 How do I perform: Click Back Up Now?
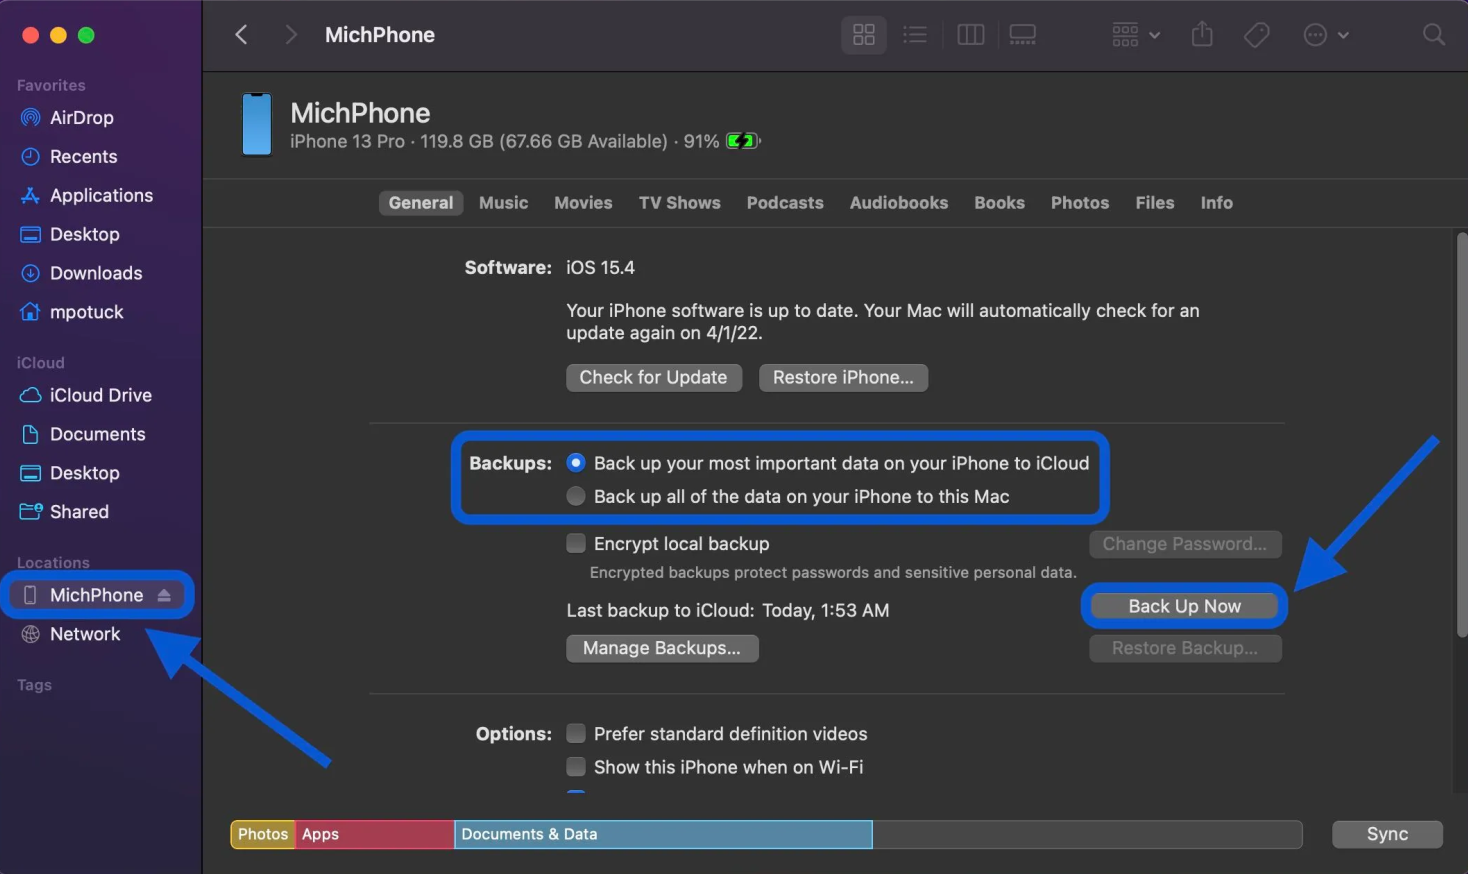(x=1183, y=605)
